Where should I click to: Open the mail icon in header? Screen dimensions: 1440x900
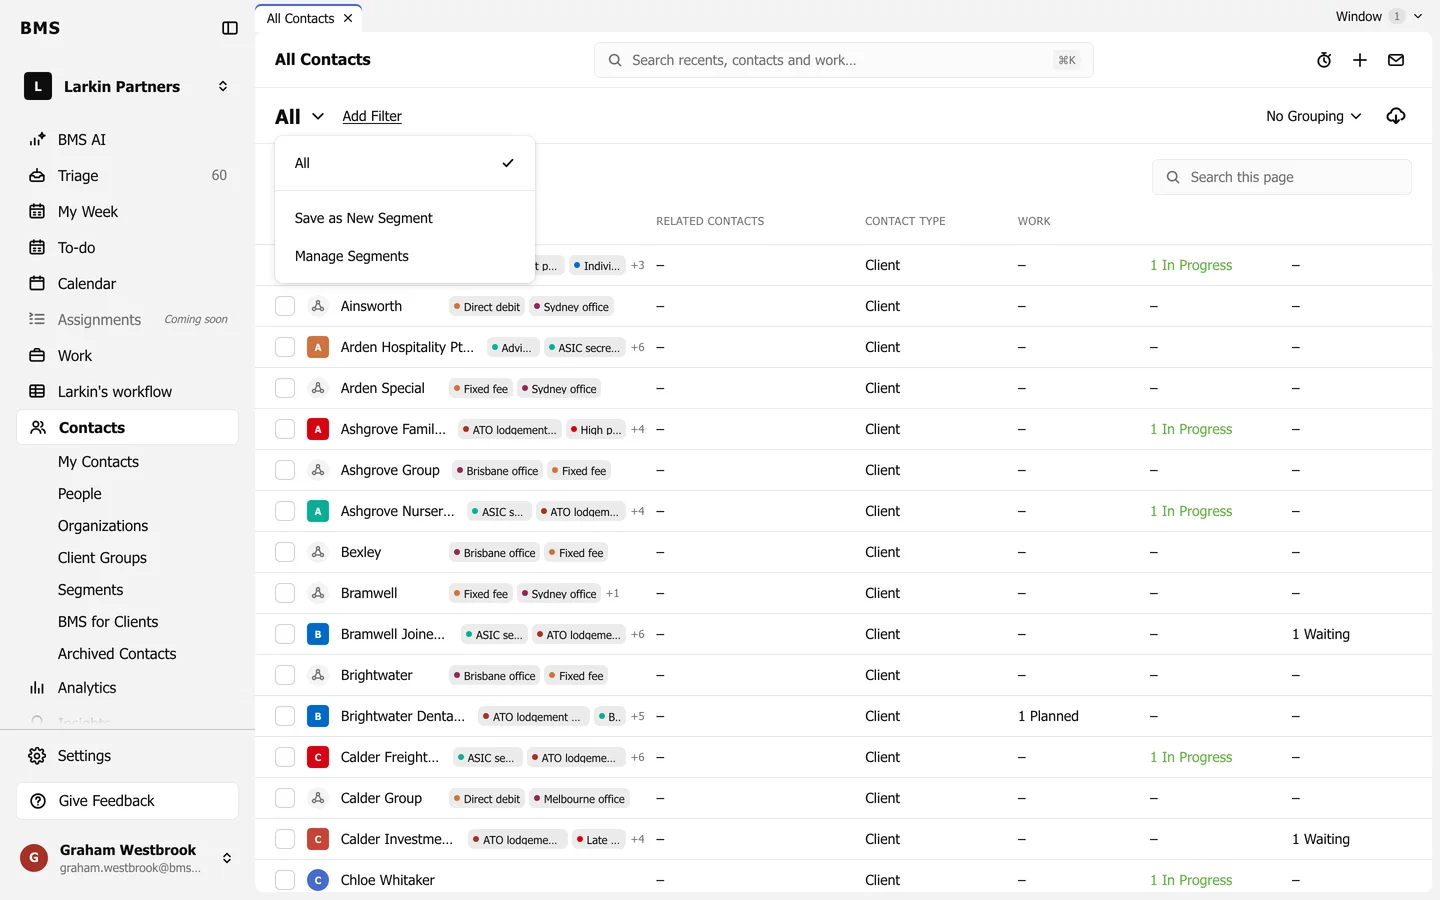1396,60
